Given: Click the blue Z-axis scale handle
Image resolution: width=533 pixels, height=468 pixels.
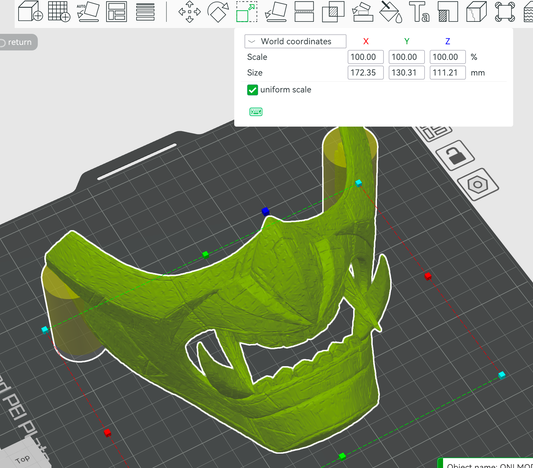Looking at the screenshot, I should tap(265, 211).
